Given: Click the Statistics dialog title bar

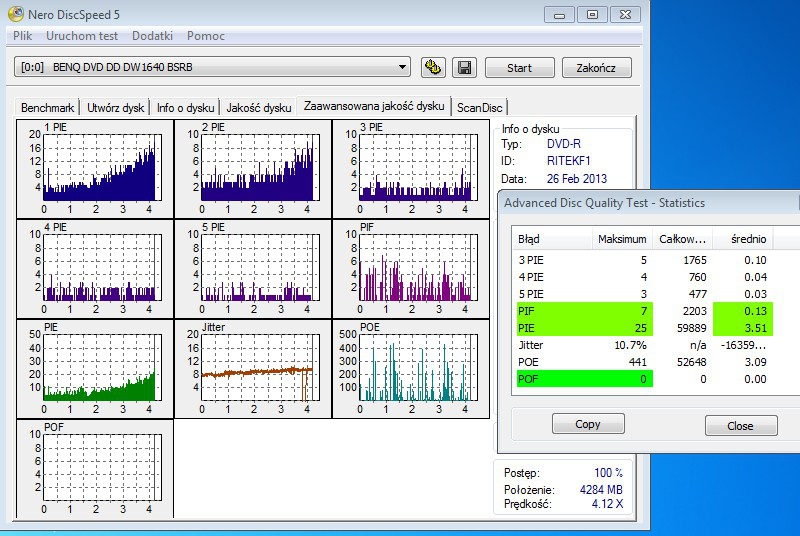Looking at the screenshot, I should coord(649,202).
